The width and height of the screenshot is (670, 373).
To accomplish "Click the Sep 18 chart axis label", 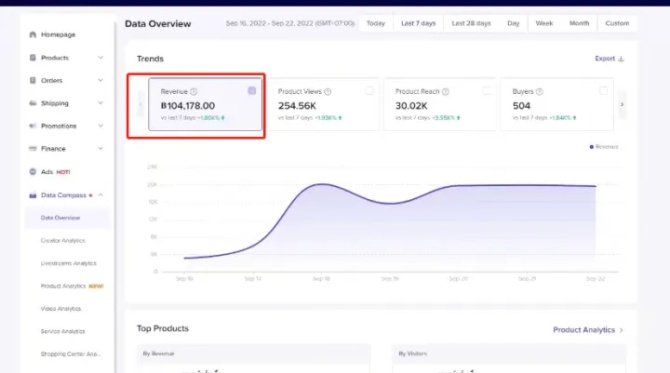I will (x=321, y=279).
